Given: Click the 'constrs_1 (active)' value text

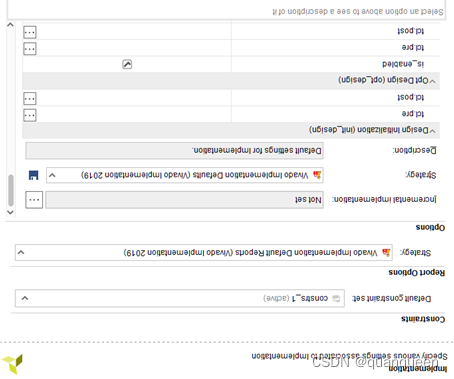Looking at the screenshot, I should (296, 298).
